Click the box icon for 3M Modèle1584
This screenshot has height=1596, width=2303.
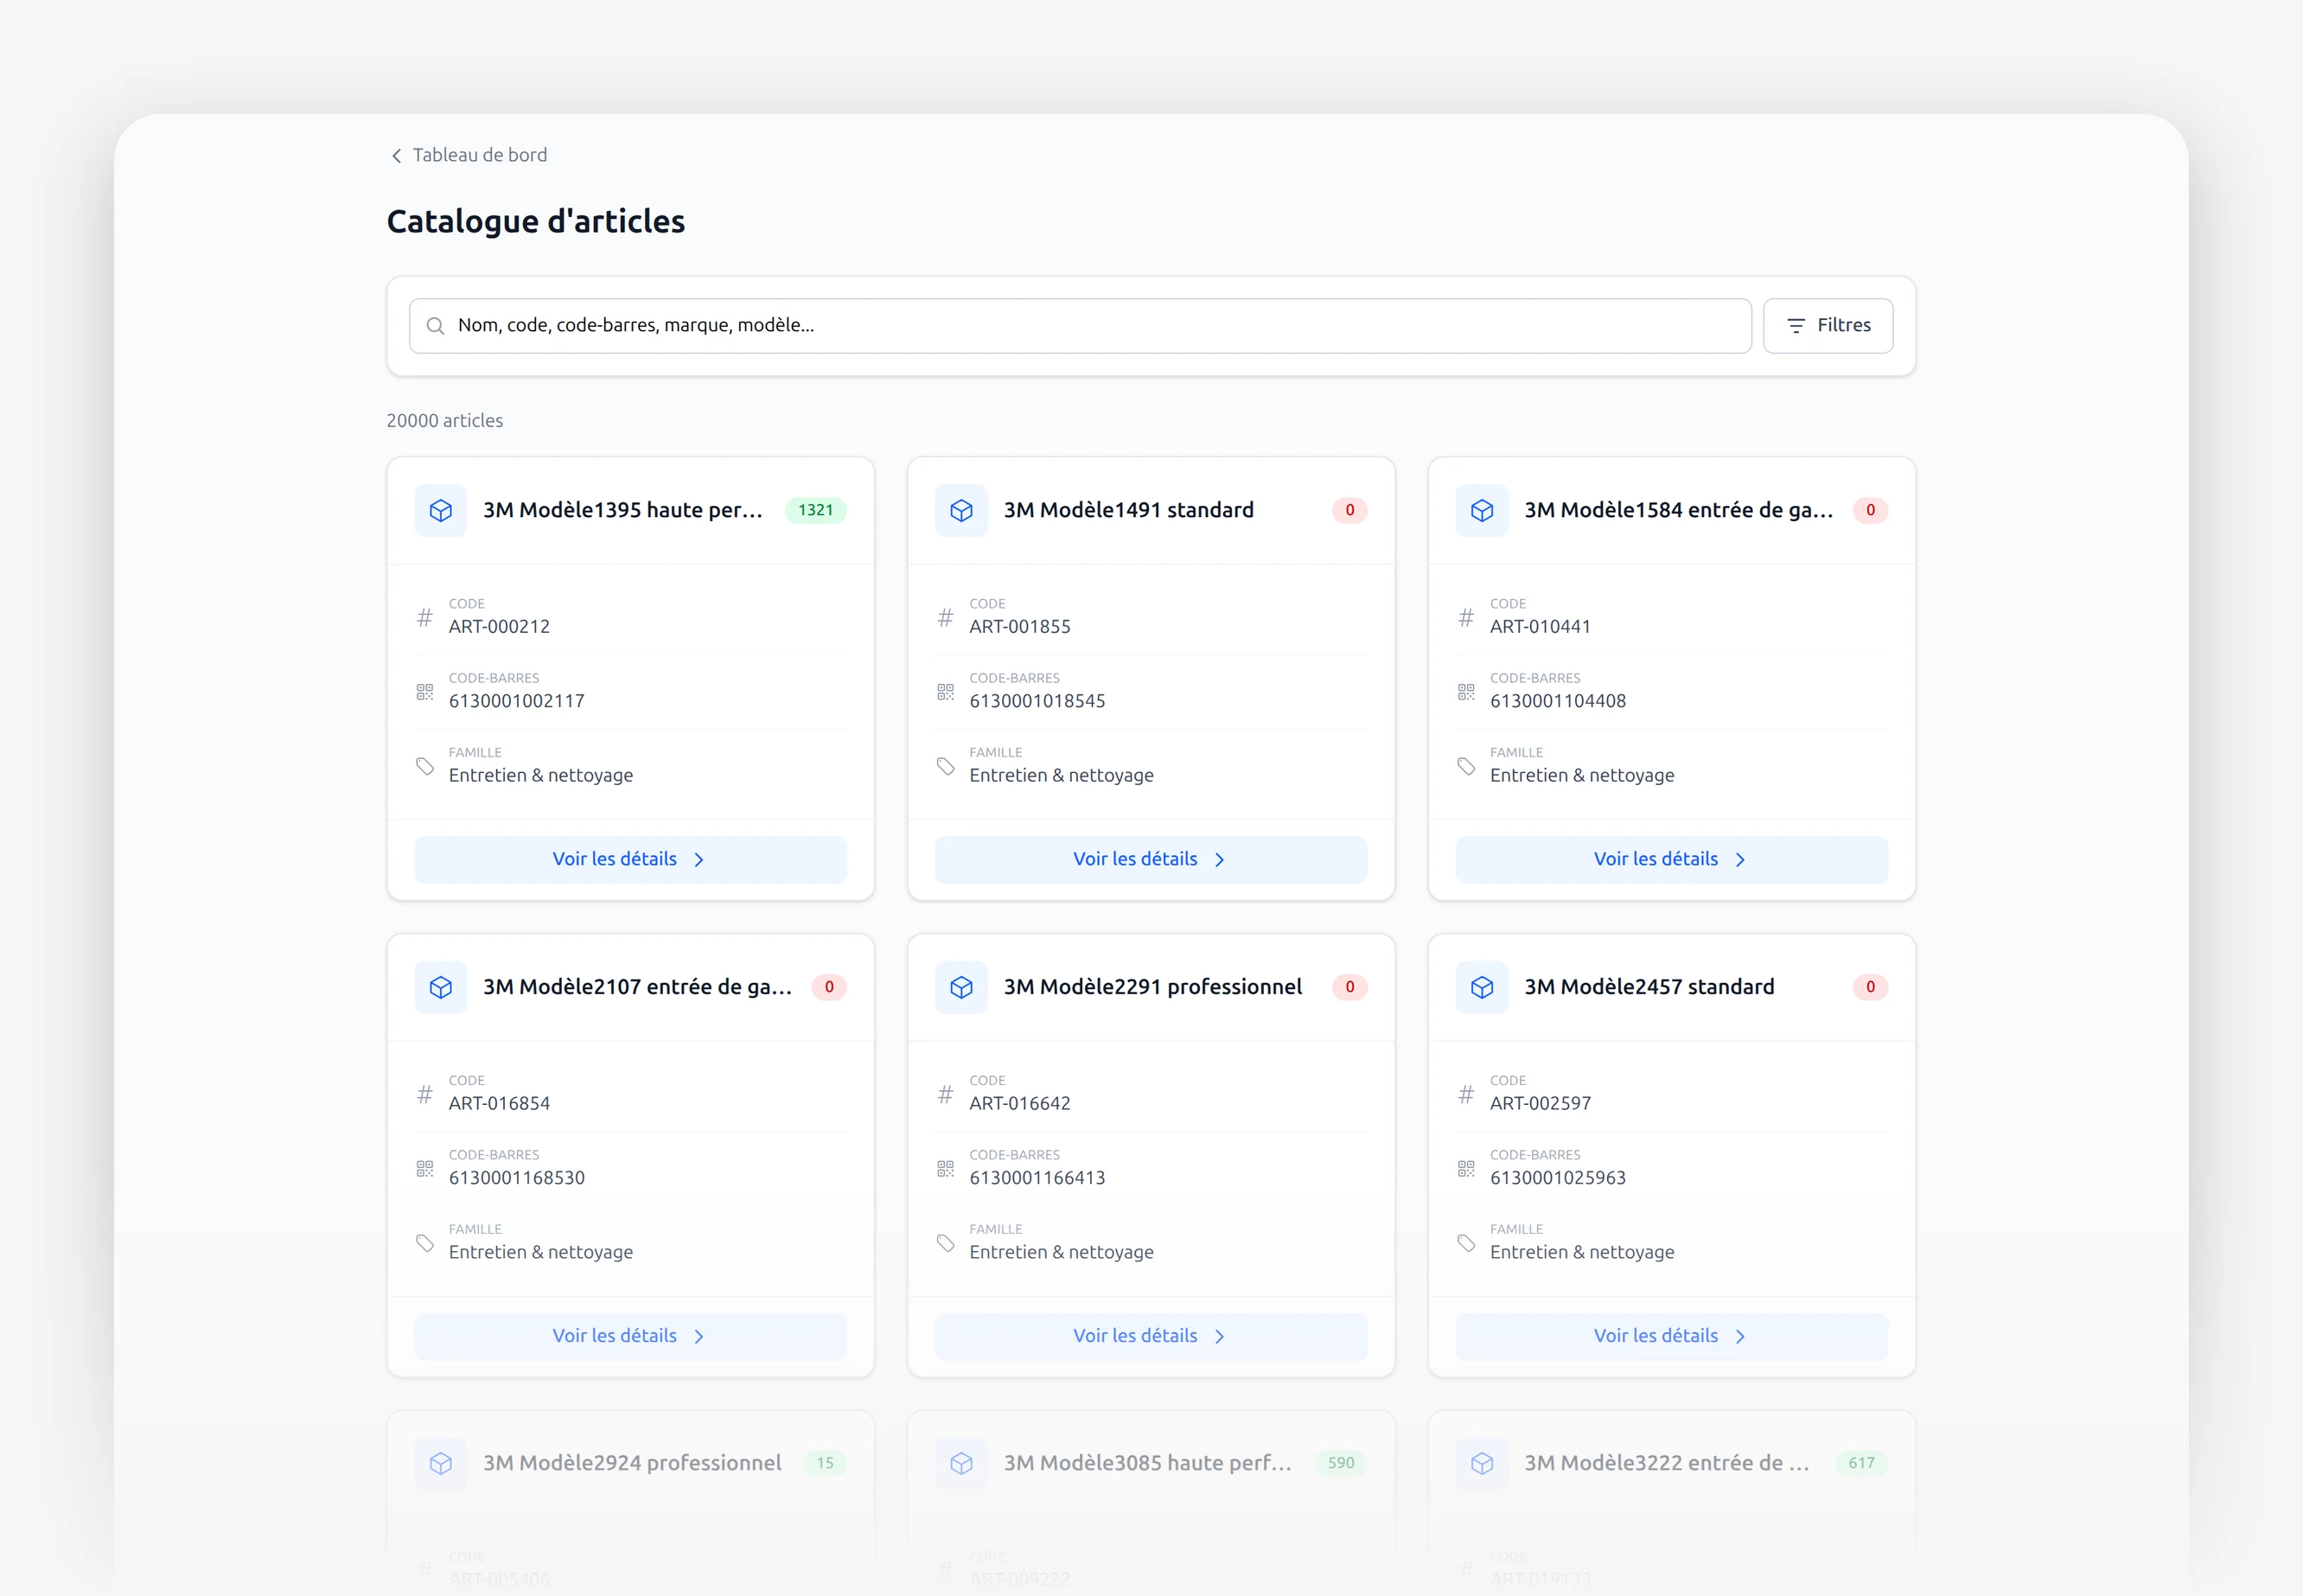click(1482, 511)
